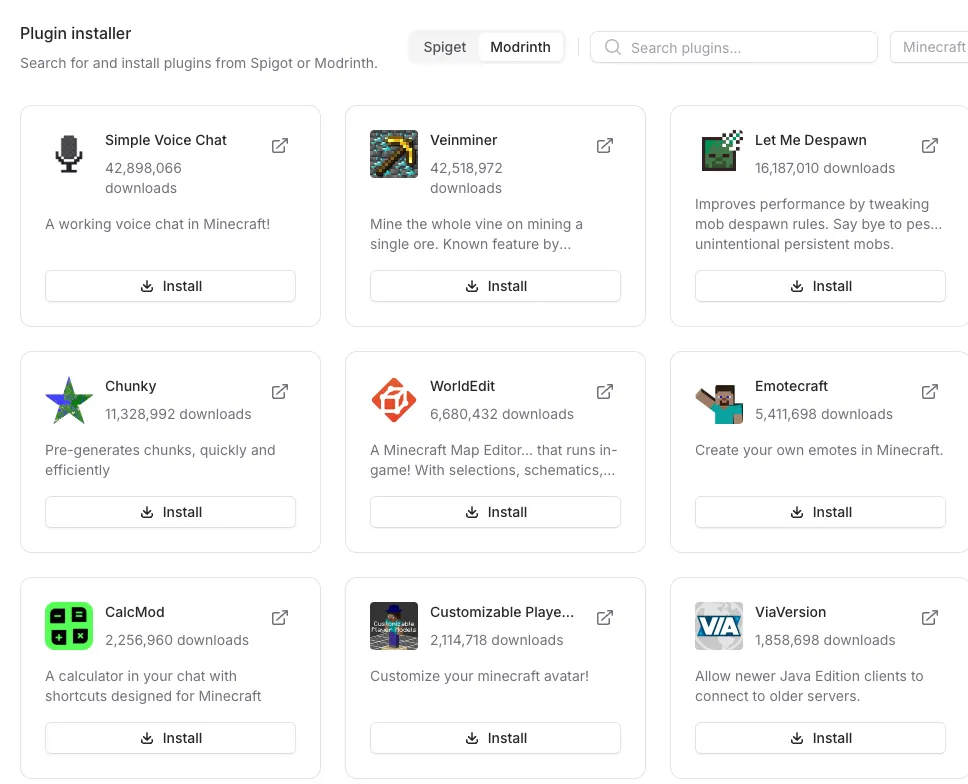Screen dimensions: 968x784
Task: Open CalcMod external link icon
Action: pos(280,617)
